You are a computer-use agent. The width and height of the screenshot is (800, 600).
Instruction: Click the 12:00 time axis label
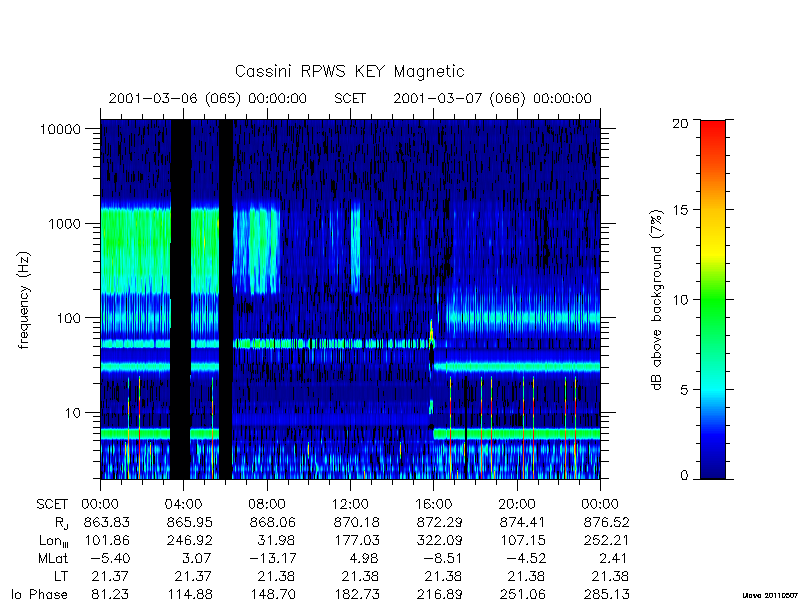pyautogui.click(x=350, y=505)
